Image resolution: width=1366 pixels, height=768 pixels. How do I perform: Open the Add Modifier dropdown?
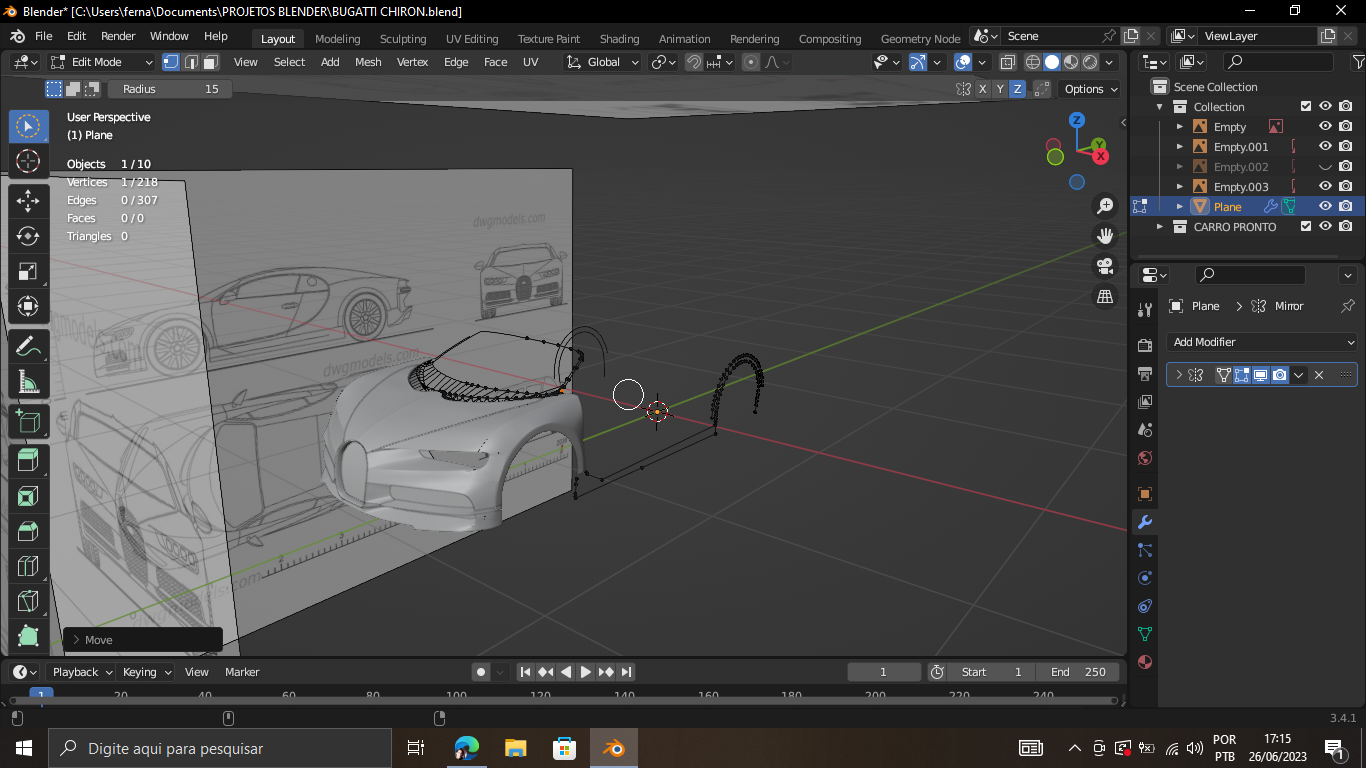[1262, 342]
